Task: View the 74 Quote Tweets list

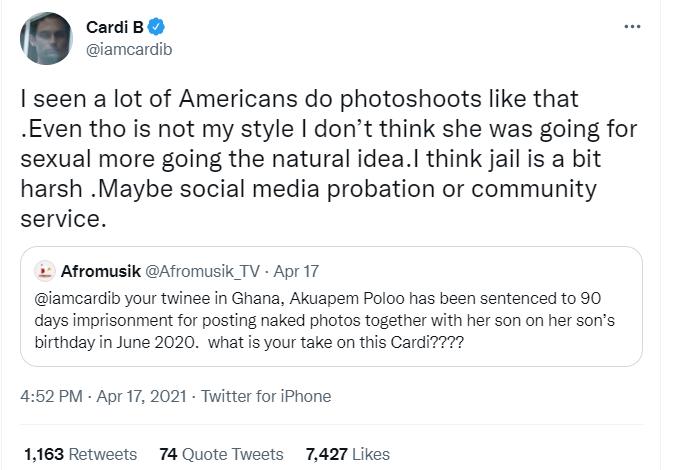Action: click(221, 454)
